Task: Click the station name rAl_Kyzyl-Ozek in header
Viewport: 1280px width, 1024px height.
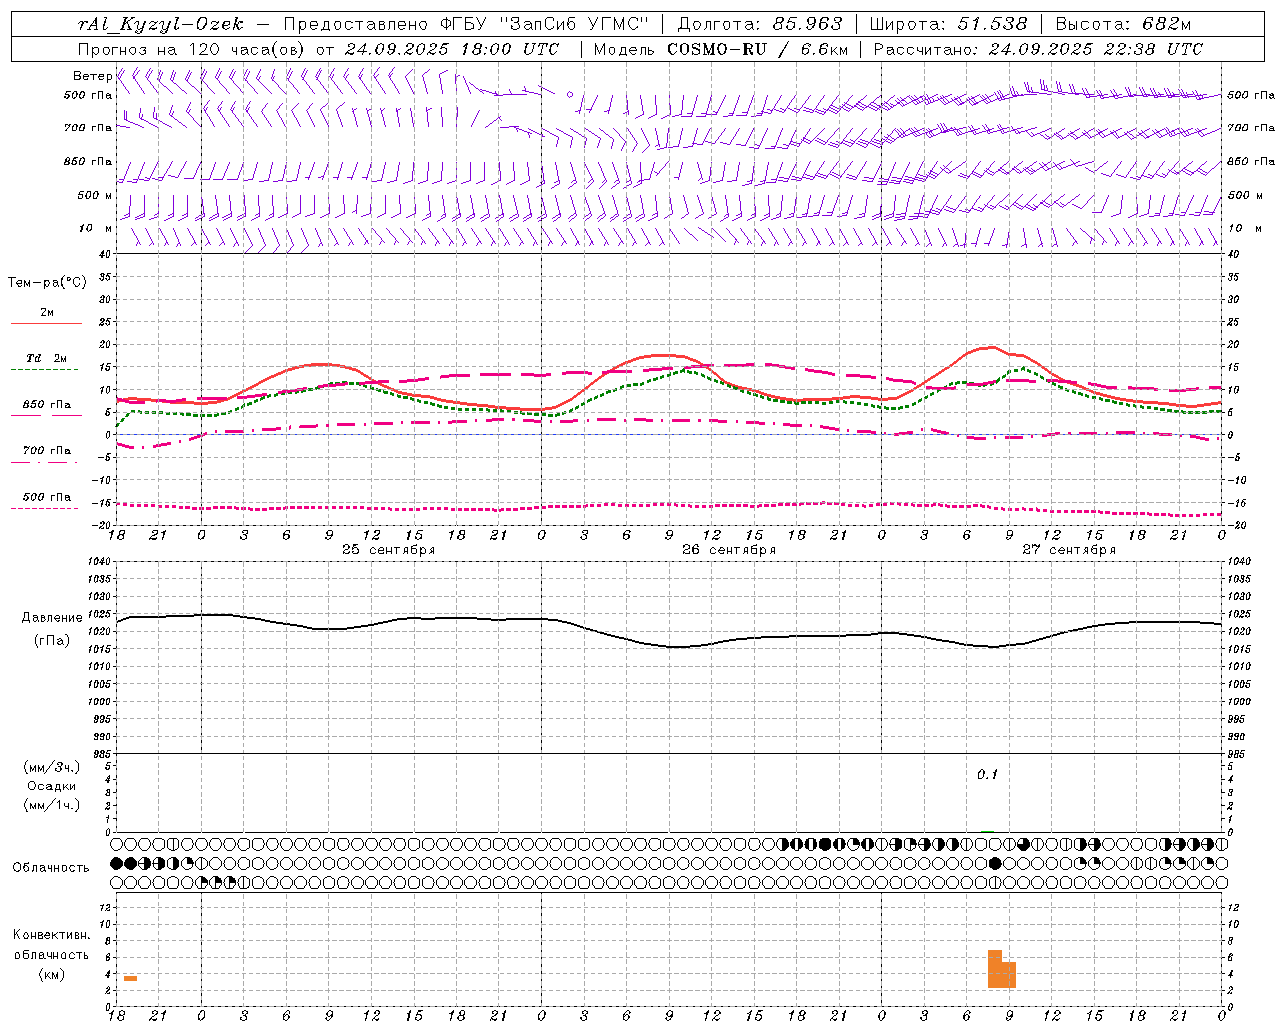Action: pos(160,24)
